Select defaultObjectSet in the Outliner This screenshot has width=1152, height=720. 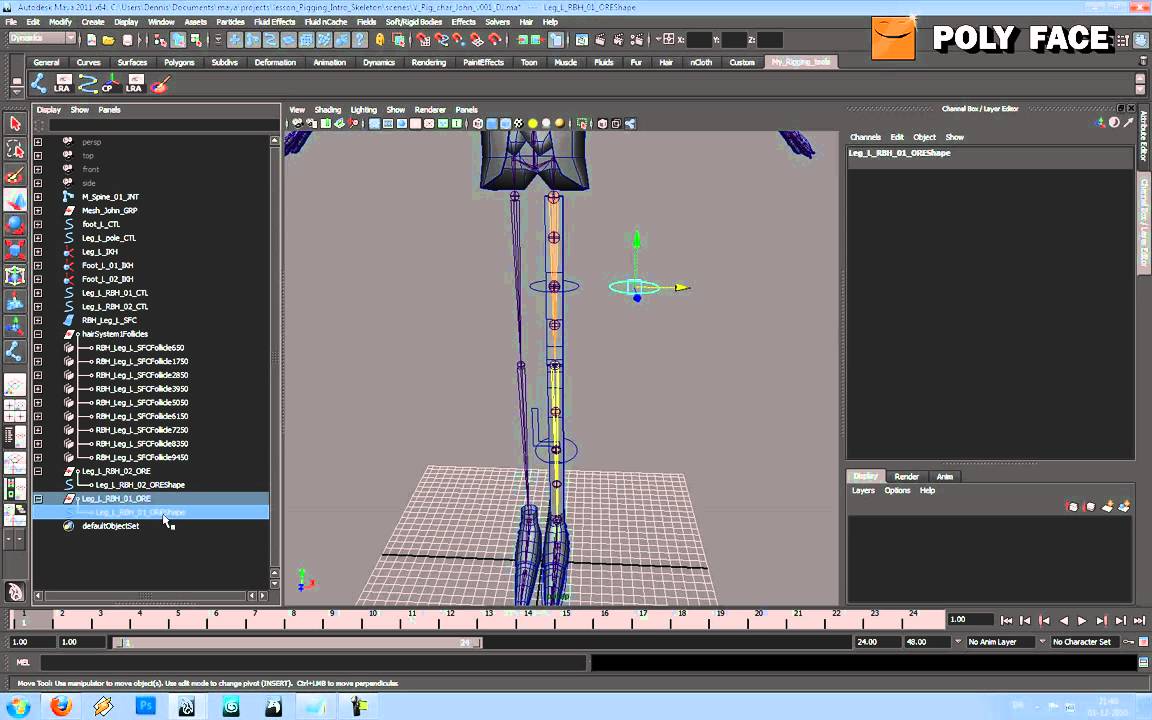[x=110, y=526]
